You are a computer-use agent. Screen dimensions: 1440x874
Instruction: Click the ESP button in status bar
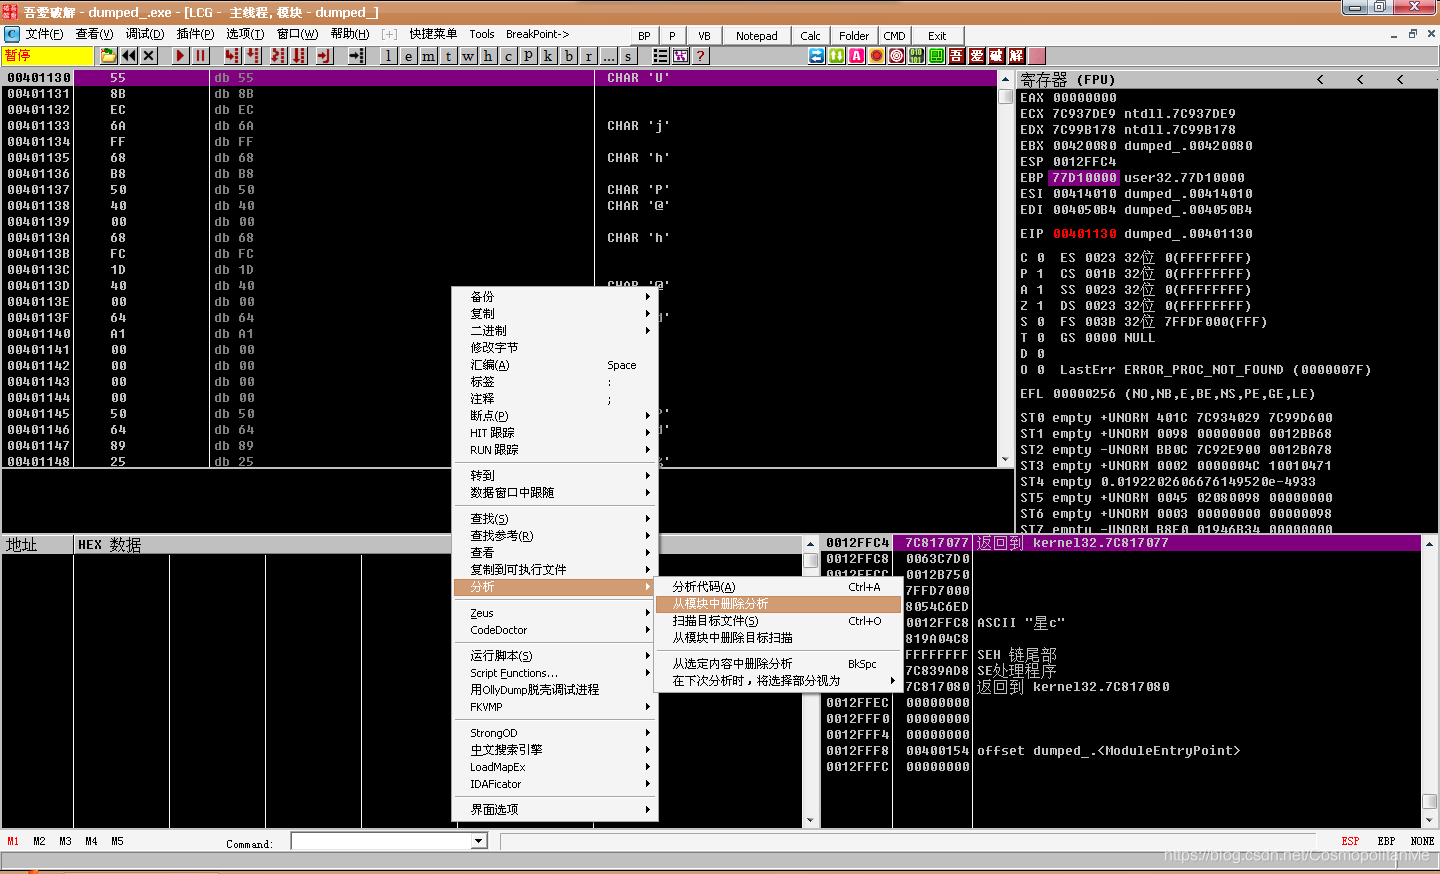[x=1350, y=842]
